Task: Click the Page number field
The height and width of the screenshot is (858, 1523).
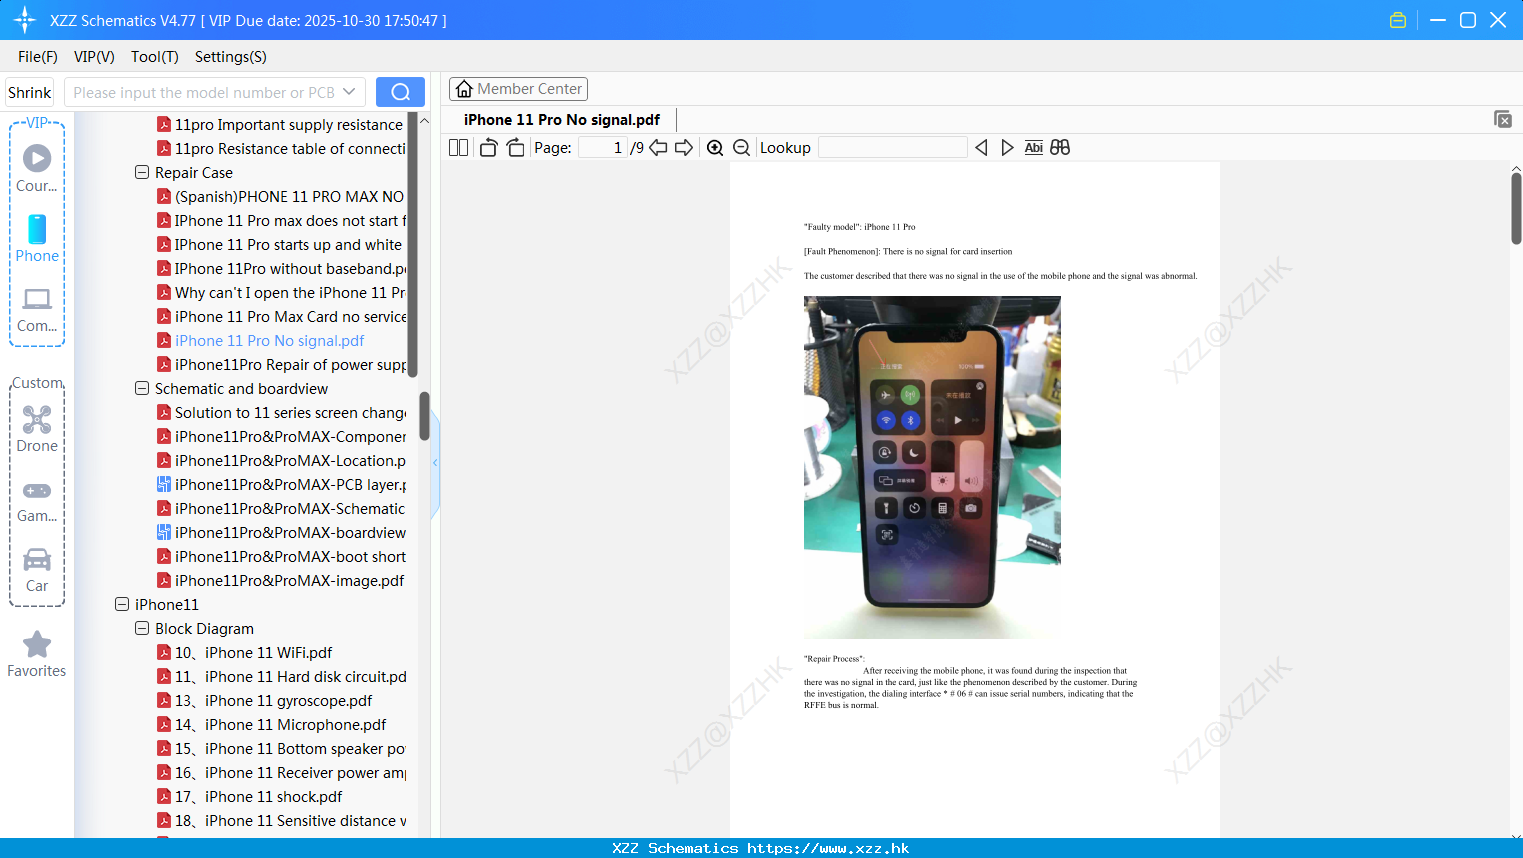Action: click(x=603, y=148)
